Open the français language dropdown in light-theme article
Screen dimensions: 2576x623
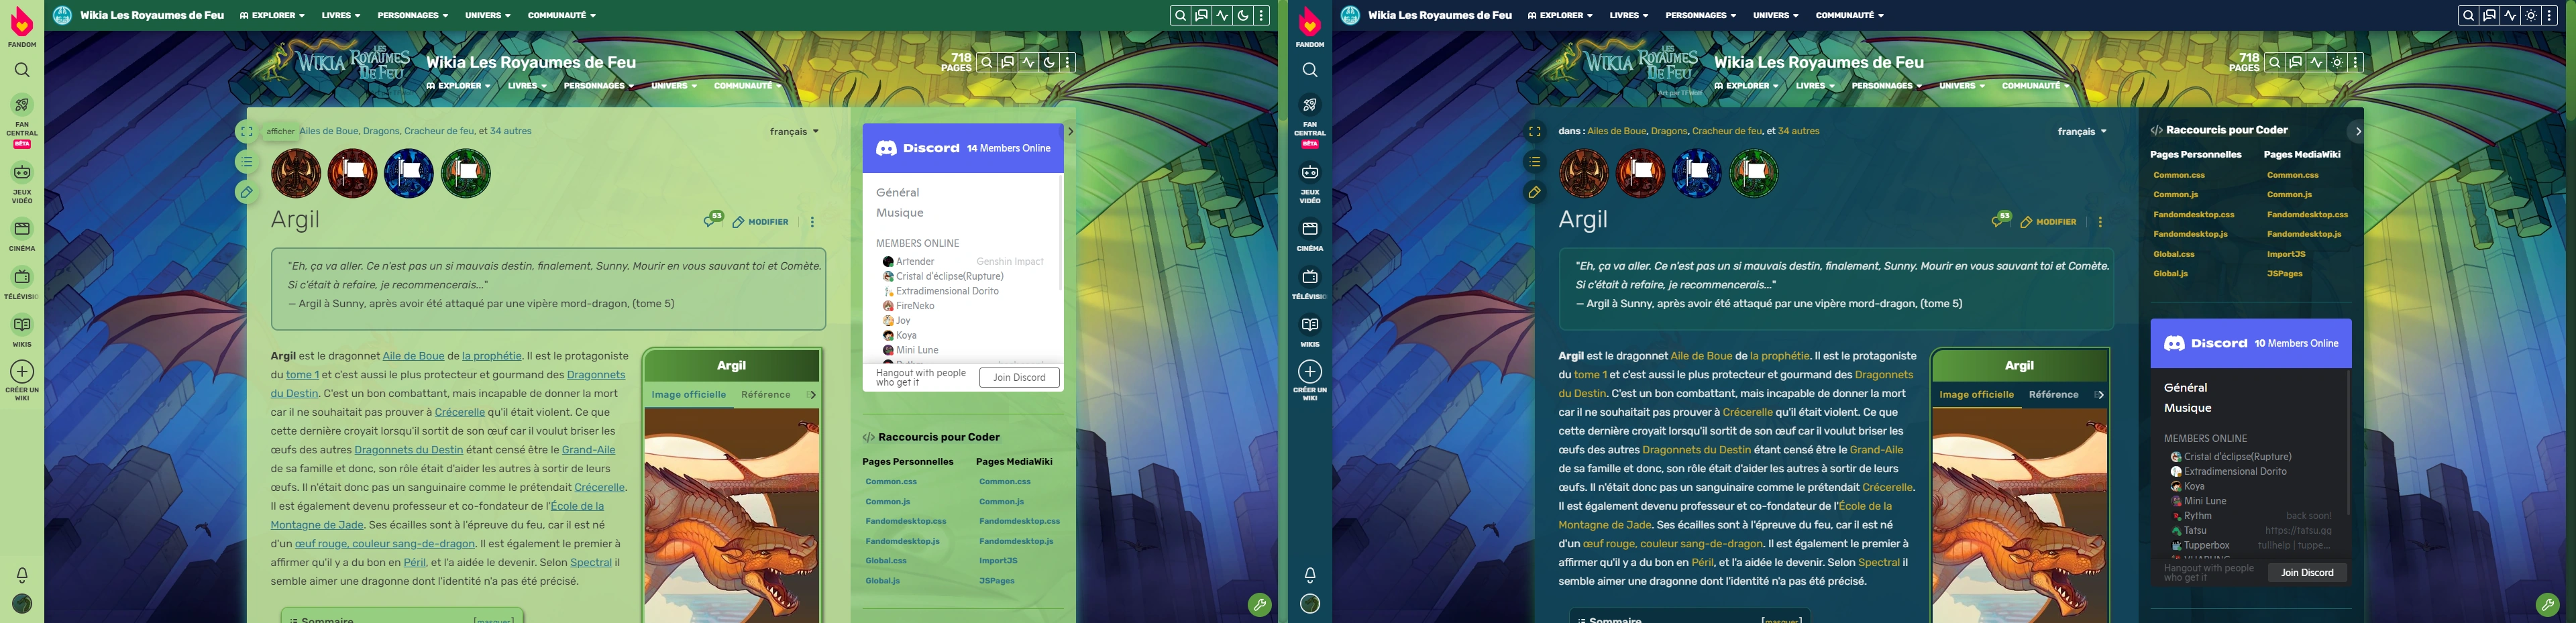pyautogui.click(x=794, y=132)
